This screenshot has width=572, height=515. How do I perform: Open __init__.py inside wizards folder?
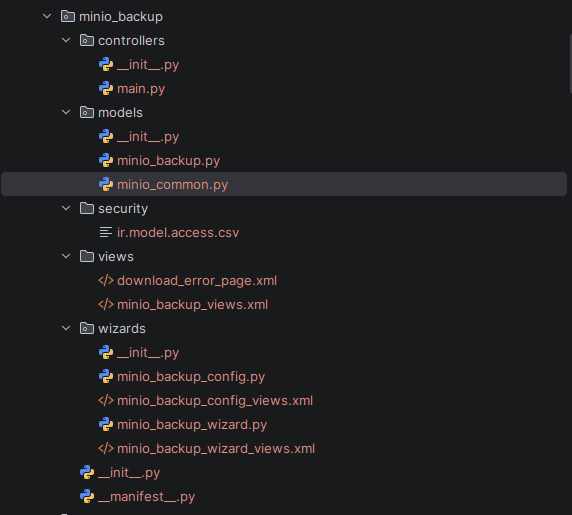(x=148, y=353)
